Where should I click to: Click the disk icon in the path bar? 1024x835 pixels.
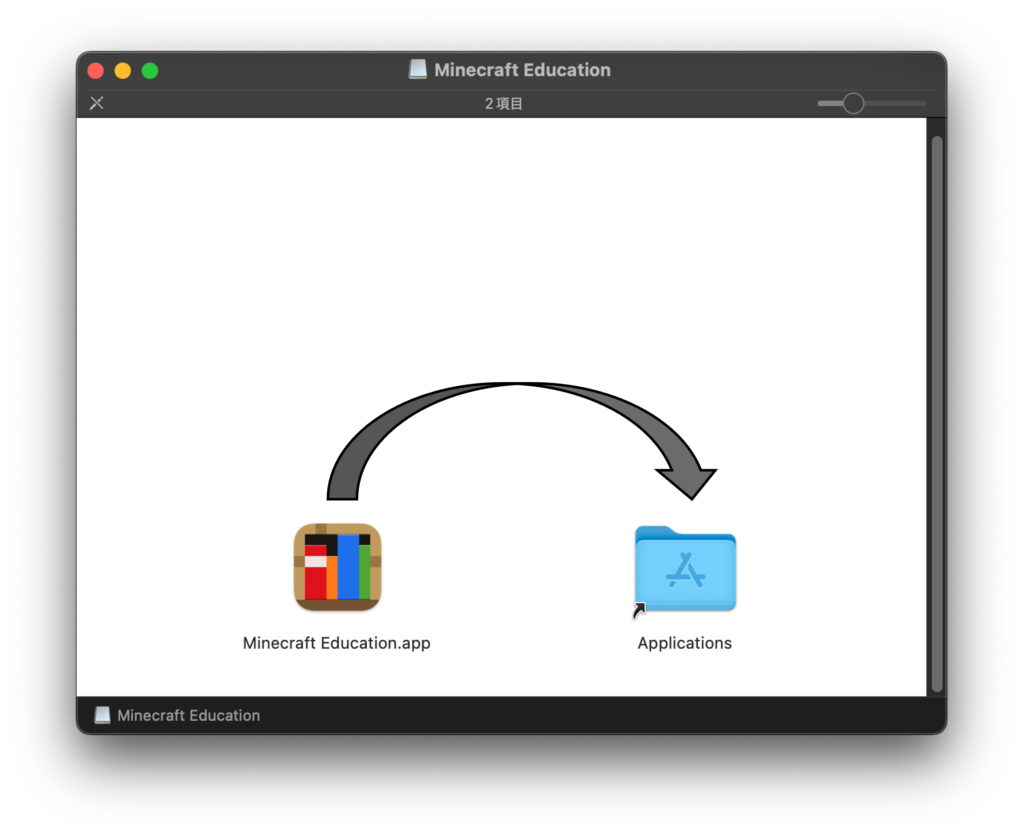(102, 715)
